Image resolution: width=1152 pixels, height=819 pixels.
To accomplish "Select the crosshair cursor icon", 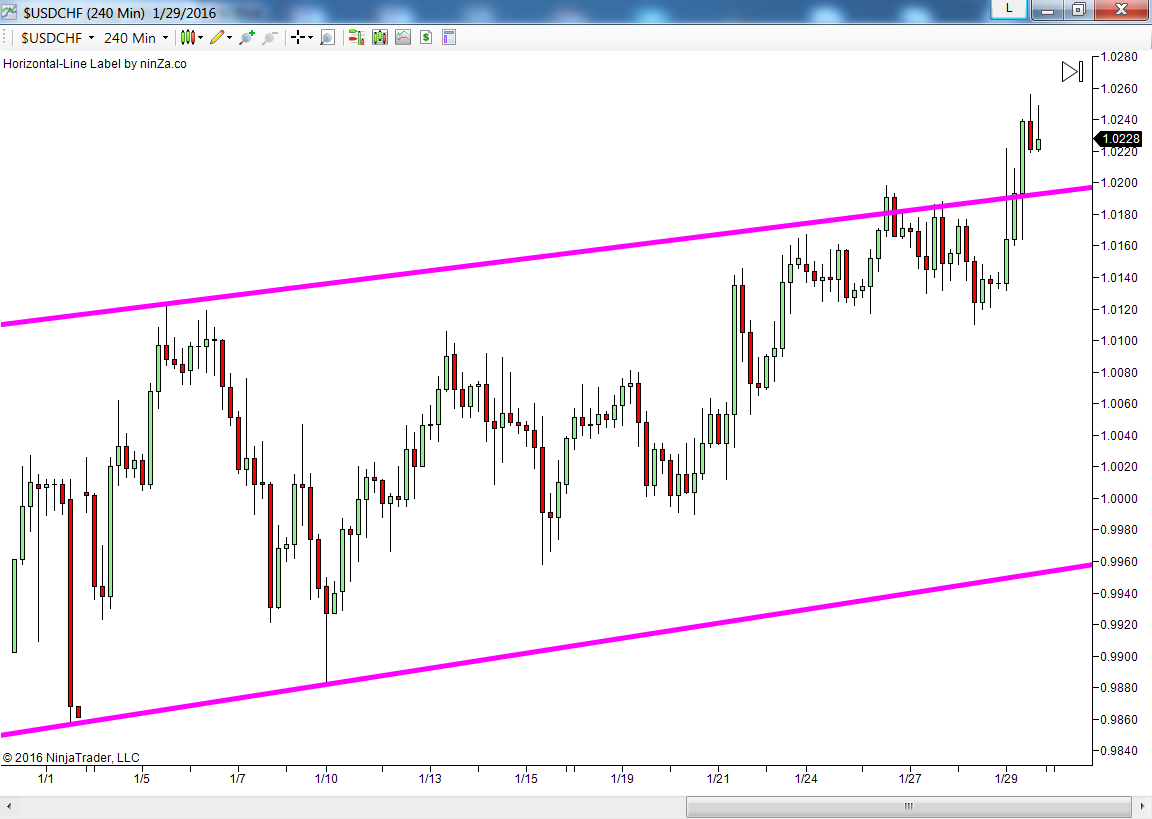I will click(x=298, y=37).
